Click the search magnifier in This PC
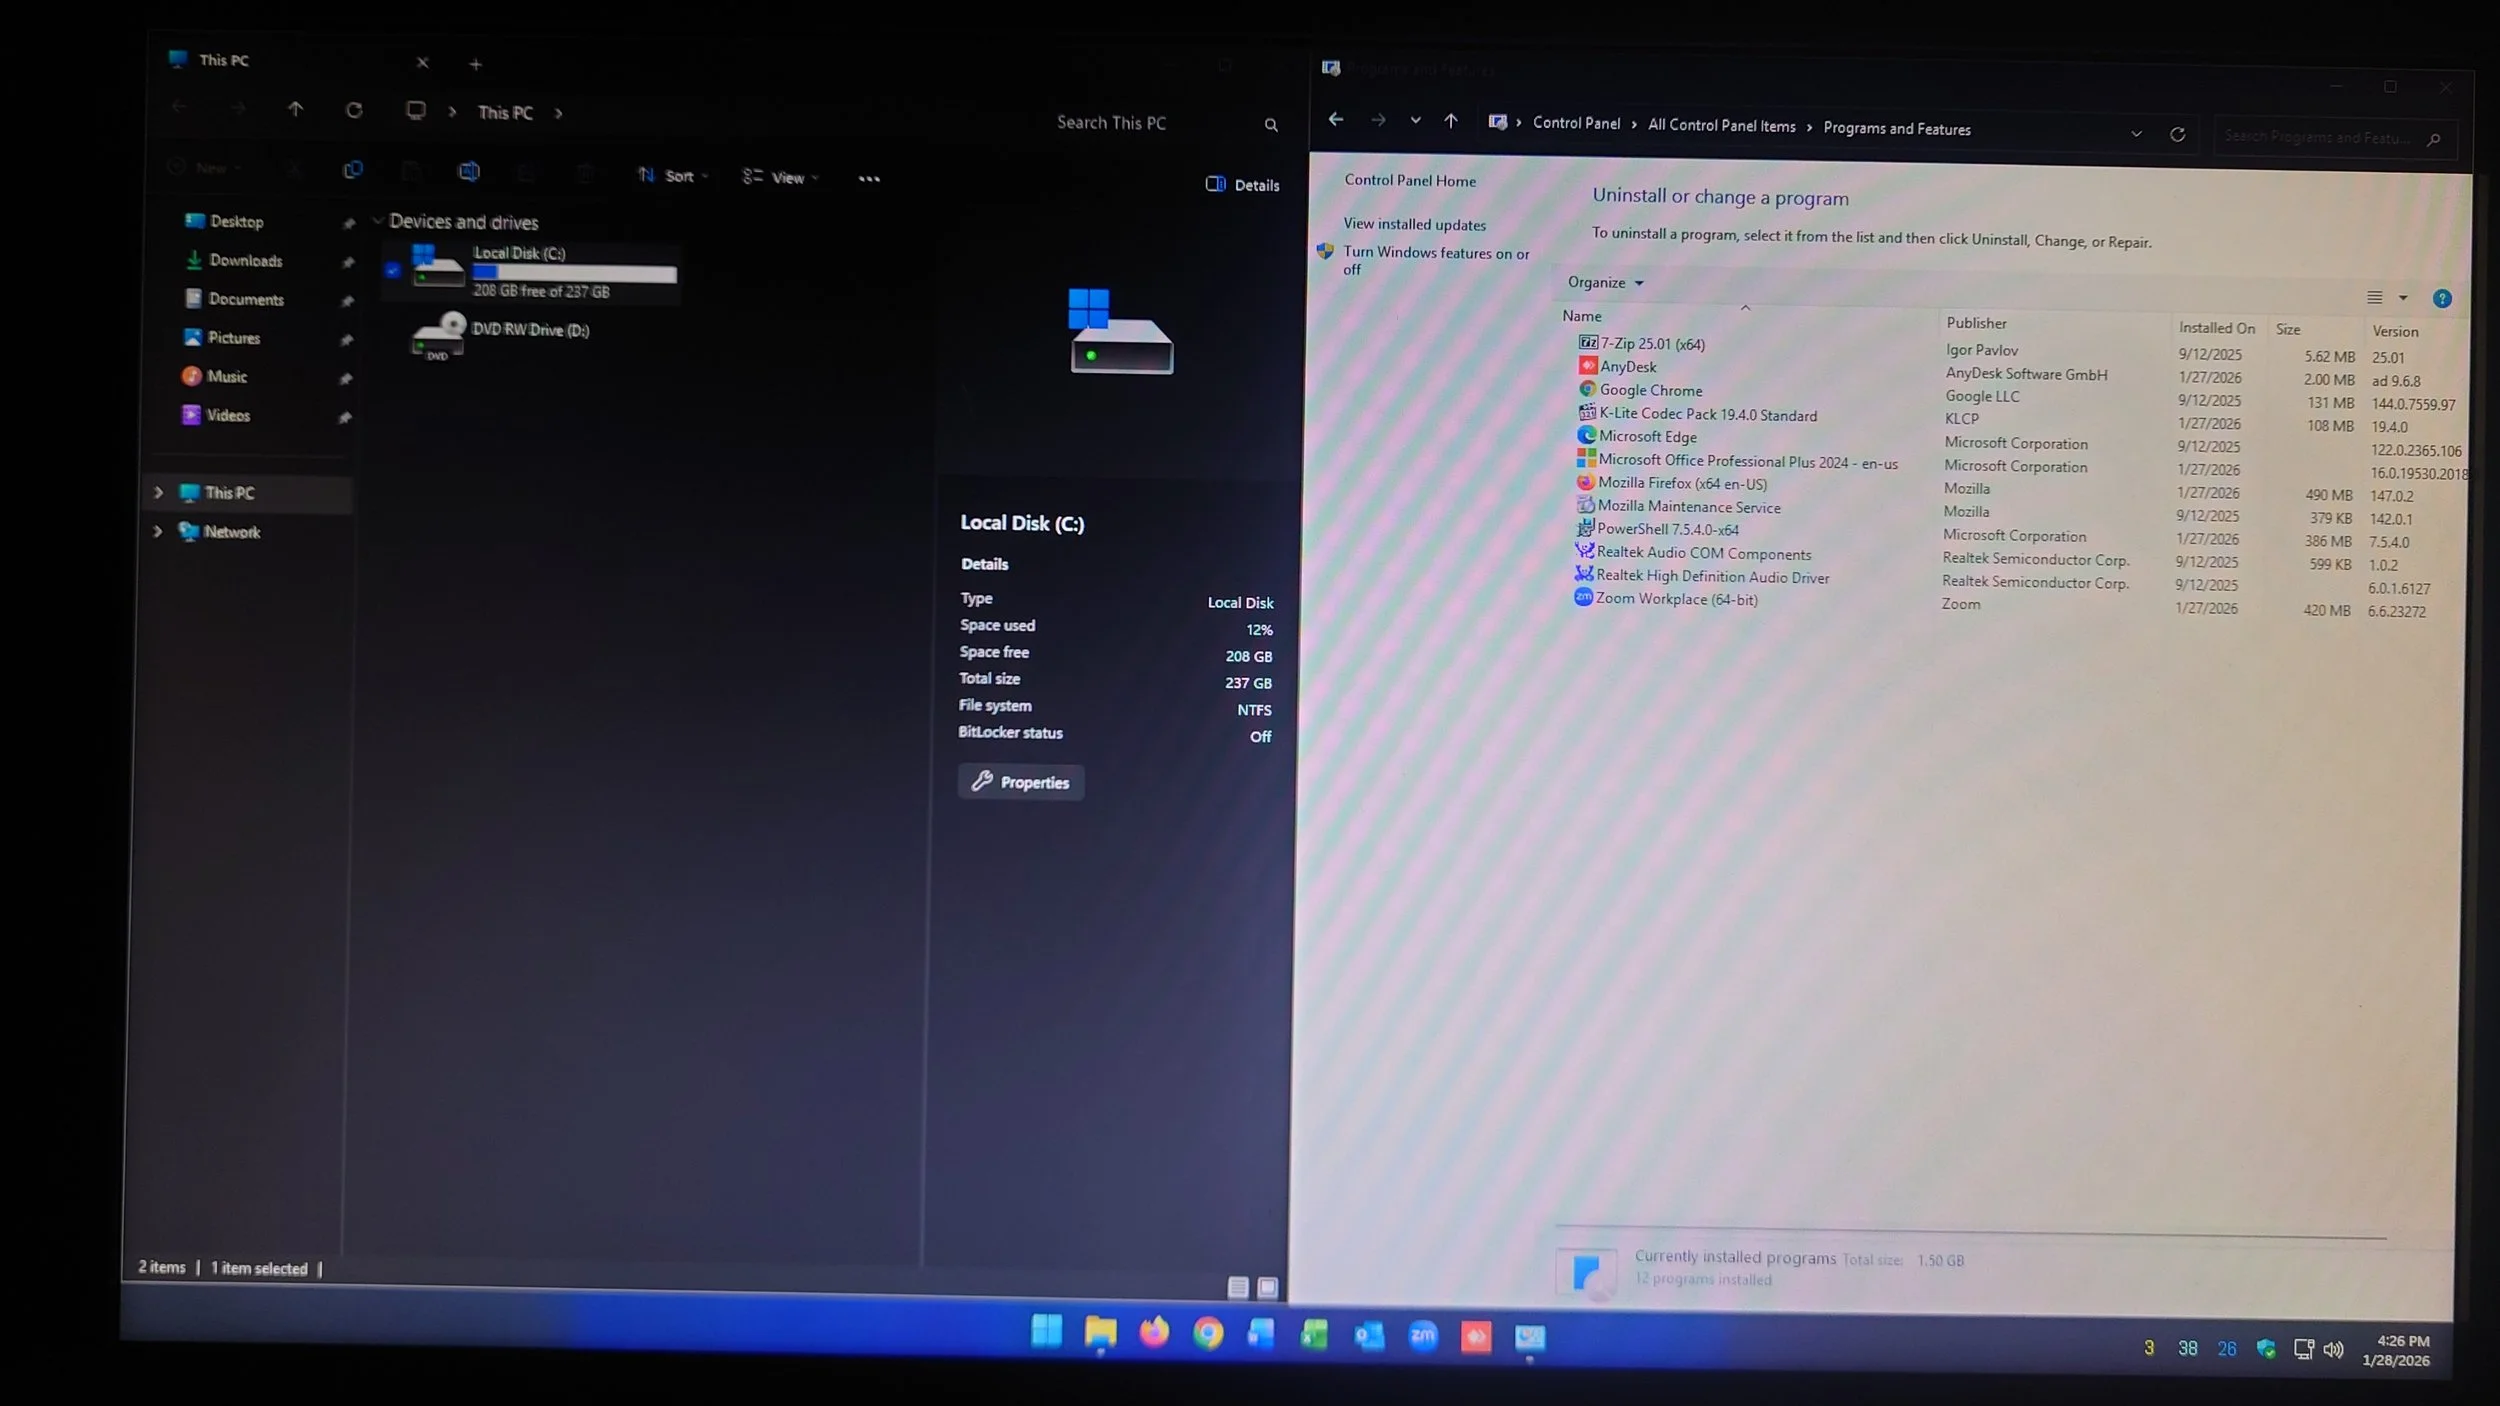The height and width of the screenshot is (1406, 2500). [x=1270, y=125]
